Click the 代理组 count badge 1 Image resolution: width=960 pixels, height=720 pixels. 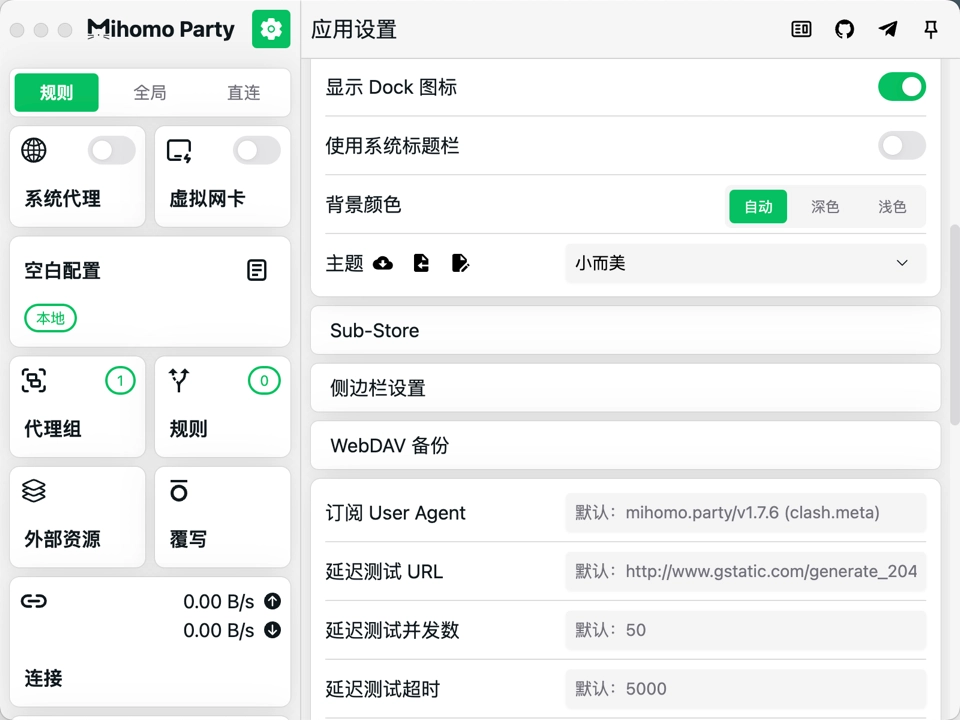pyautogui.click(x=120, y=381)
